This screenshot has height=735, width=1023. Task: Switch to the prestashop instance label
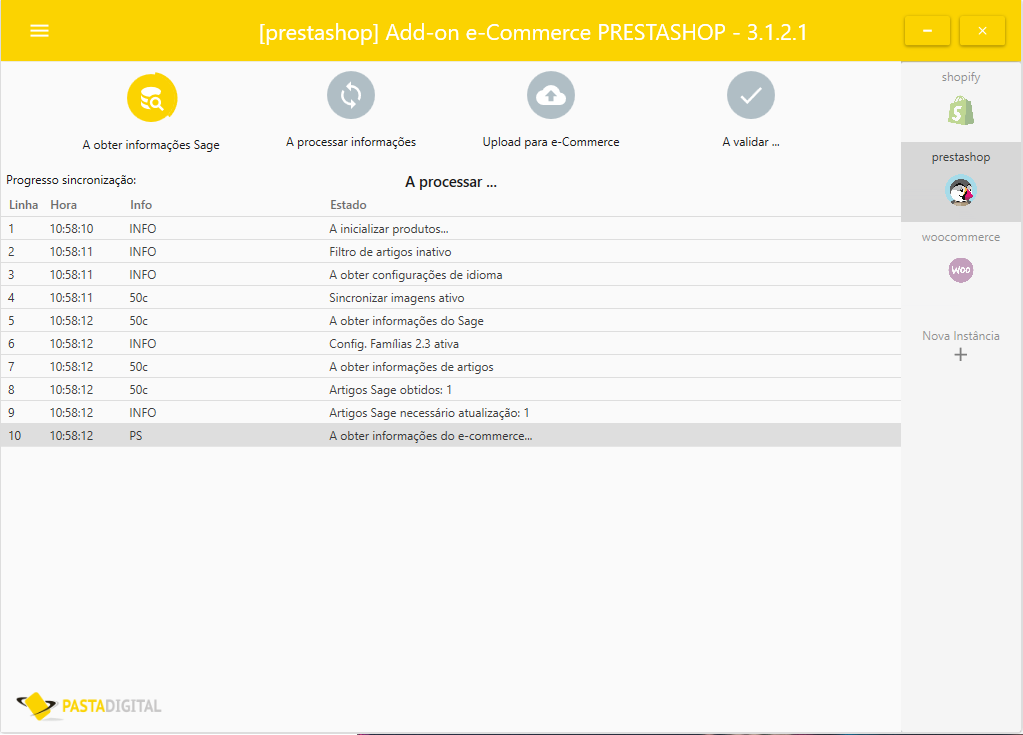[x=960, y=157]
